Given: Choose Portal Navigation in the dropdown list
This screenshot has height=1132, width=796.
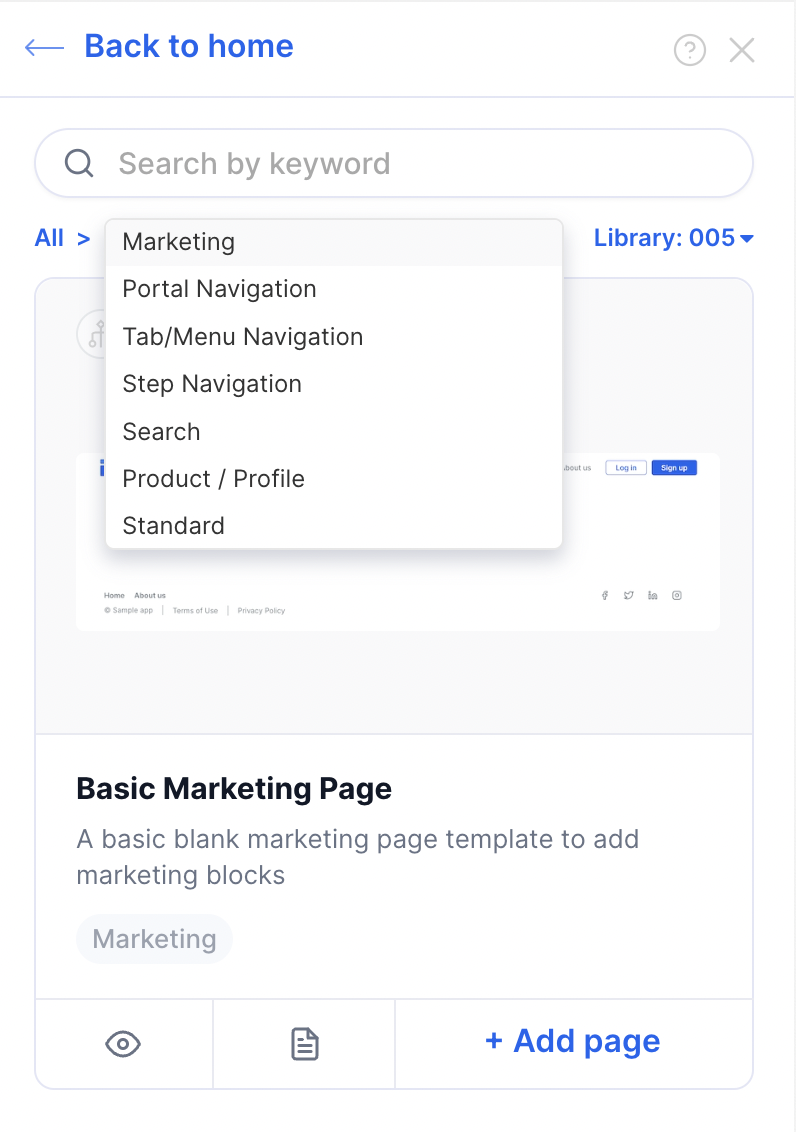Looking at the screenshot, I should [219, 289].
